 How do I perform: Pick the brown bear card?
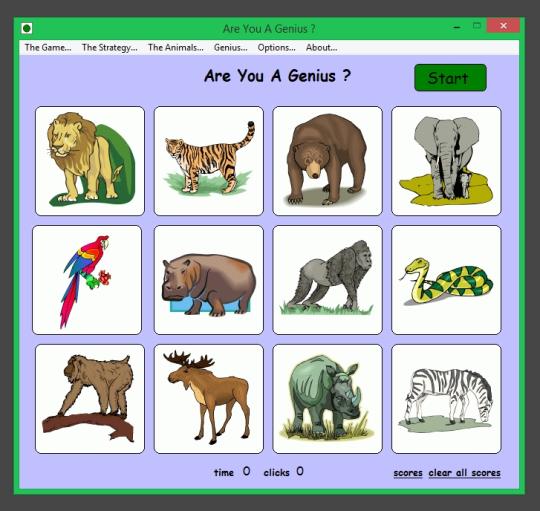[328, 161]
